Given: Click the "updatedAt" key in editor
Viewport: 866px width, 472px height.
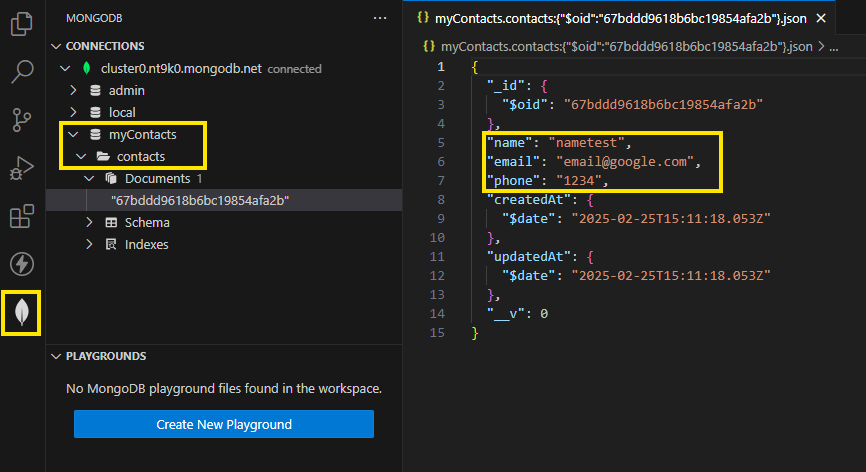Looking at the screenshot, I should [529, 257].
